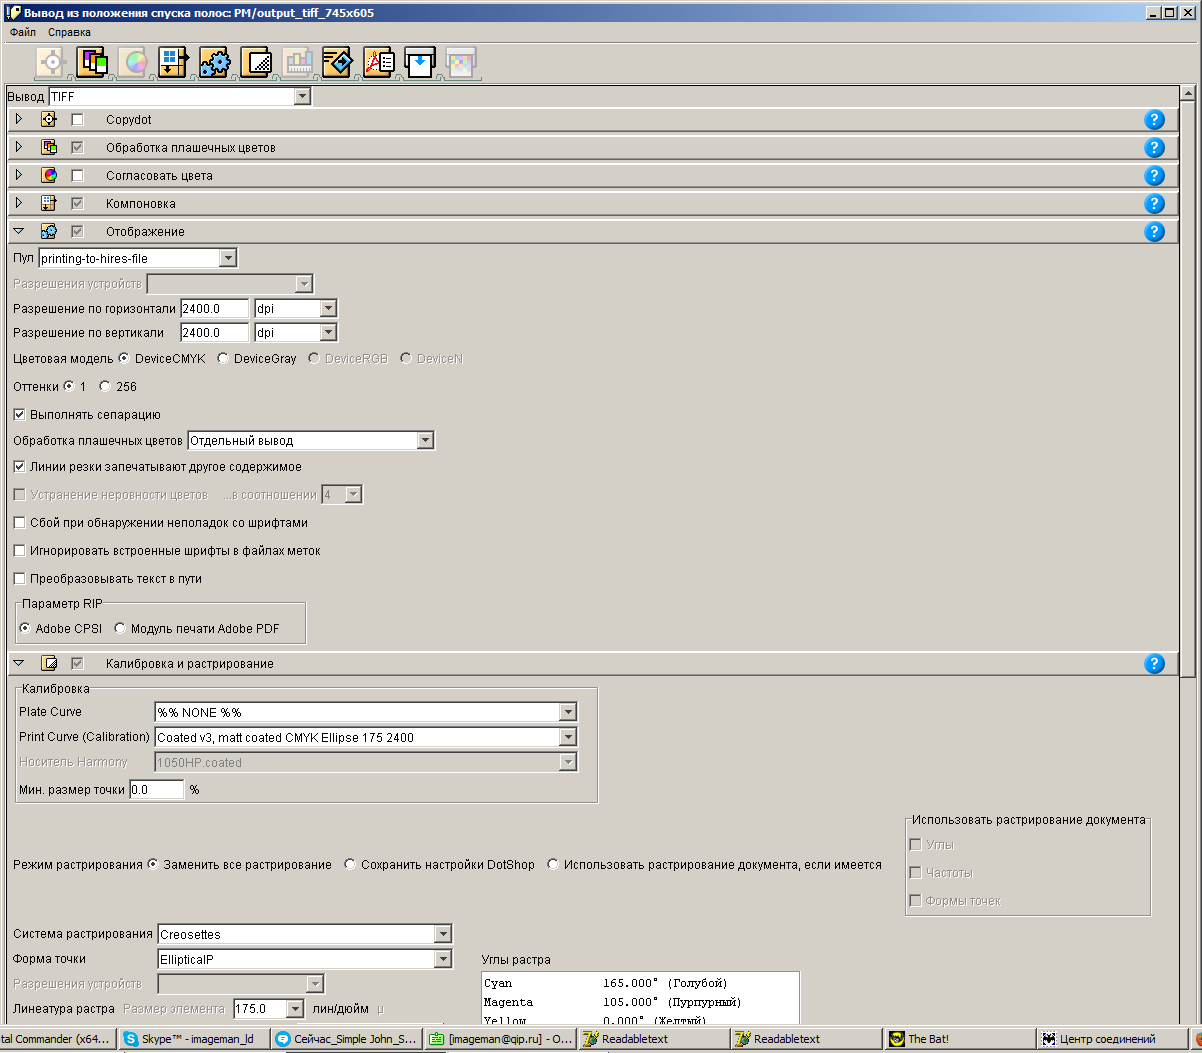Select Модуль печати Adobe PDF option
The image size is (1202, 1053).
120,628
